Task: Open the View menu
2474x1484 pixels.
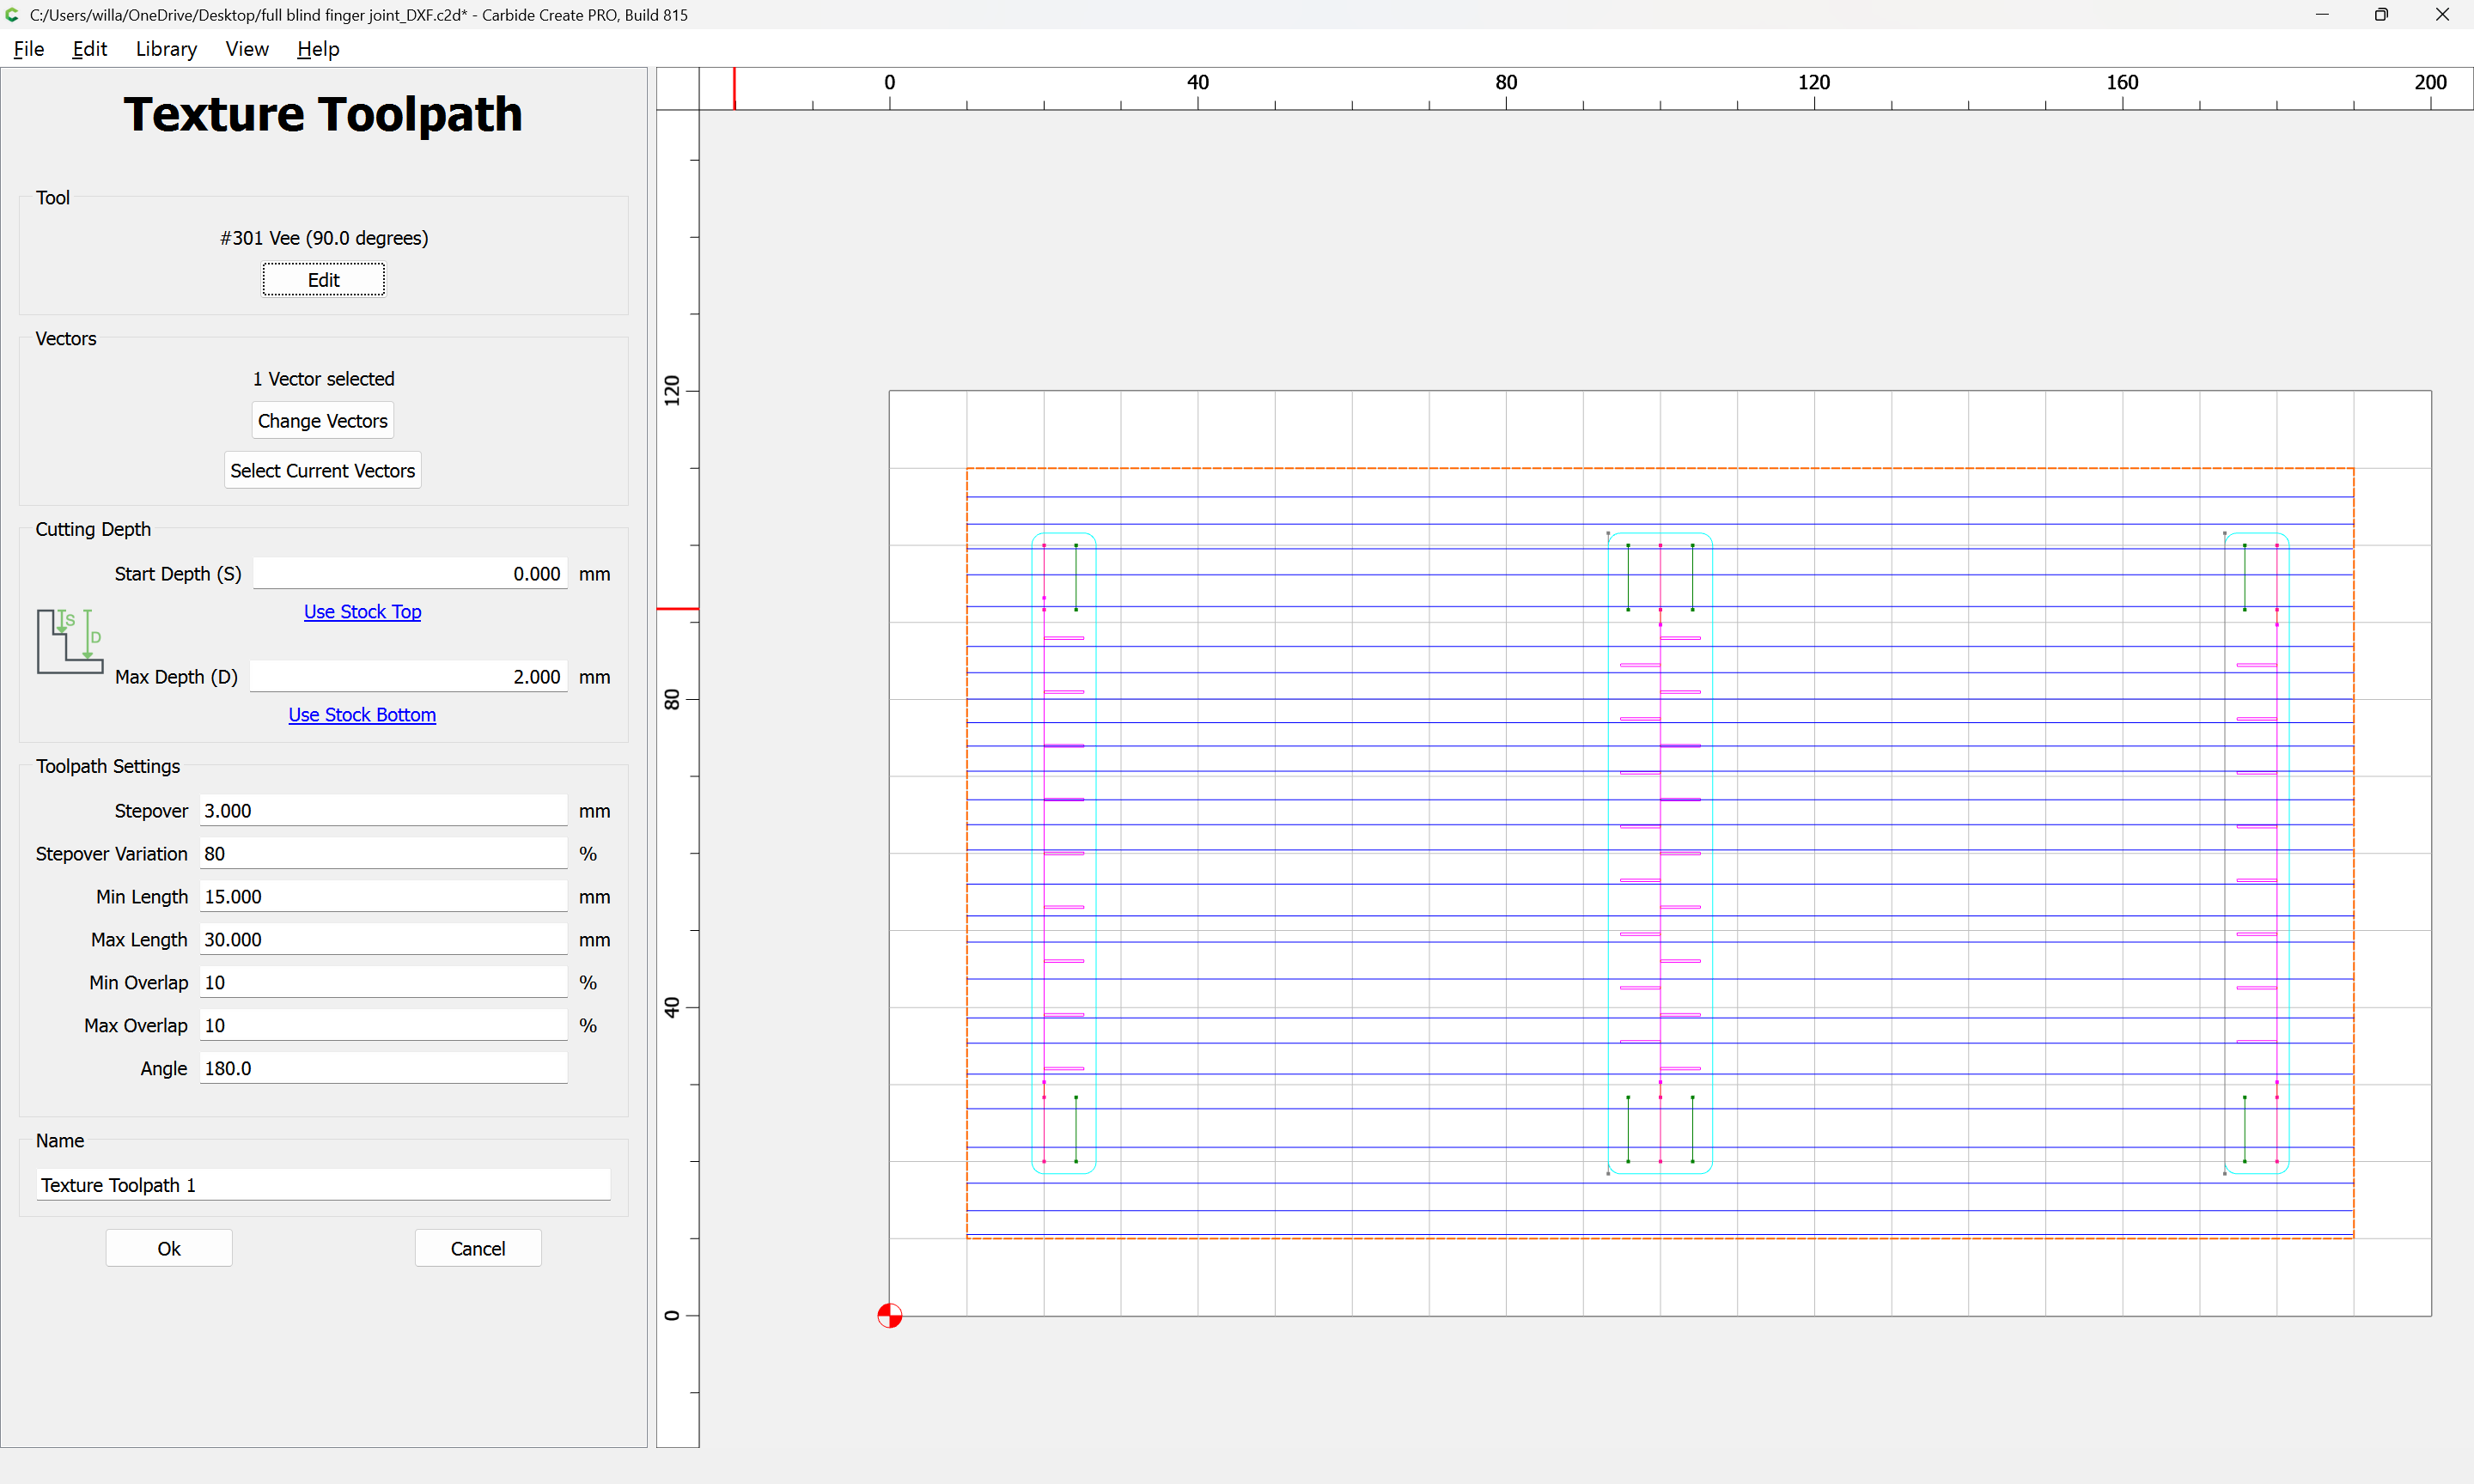Action: tap(247, 49)
